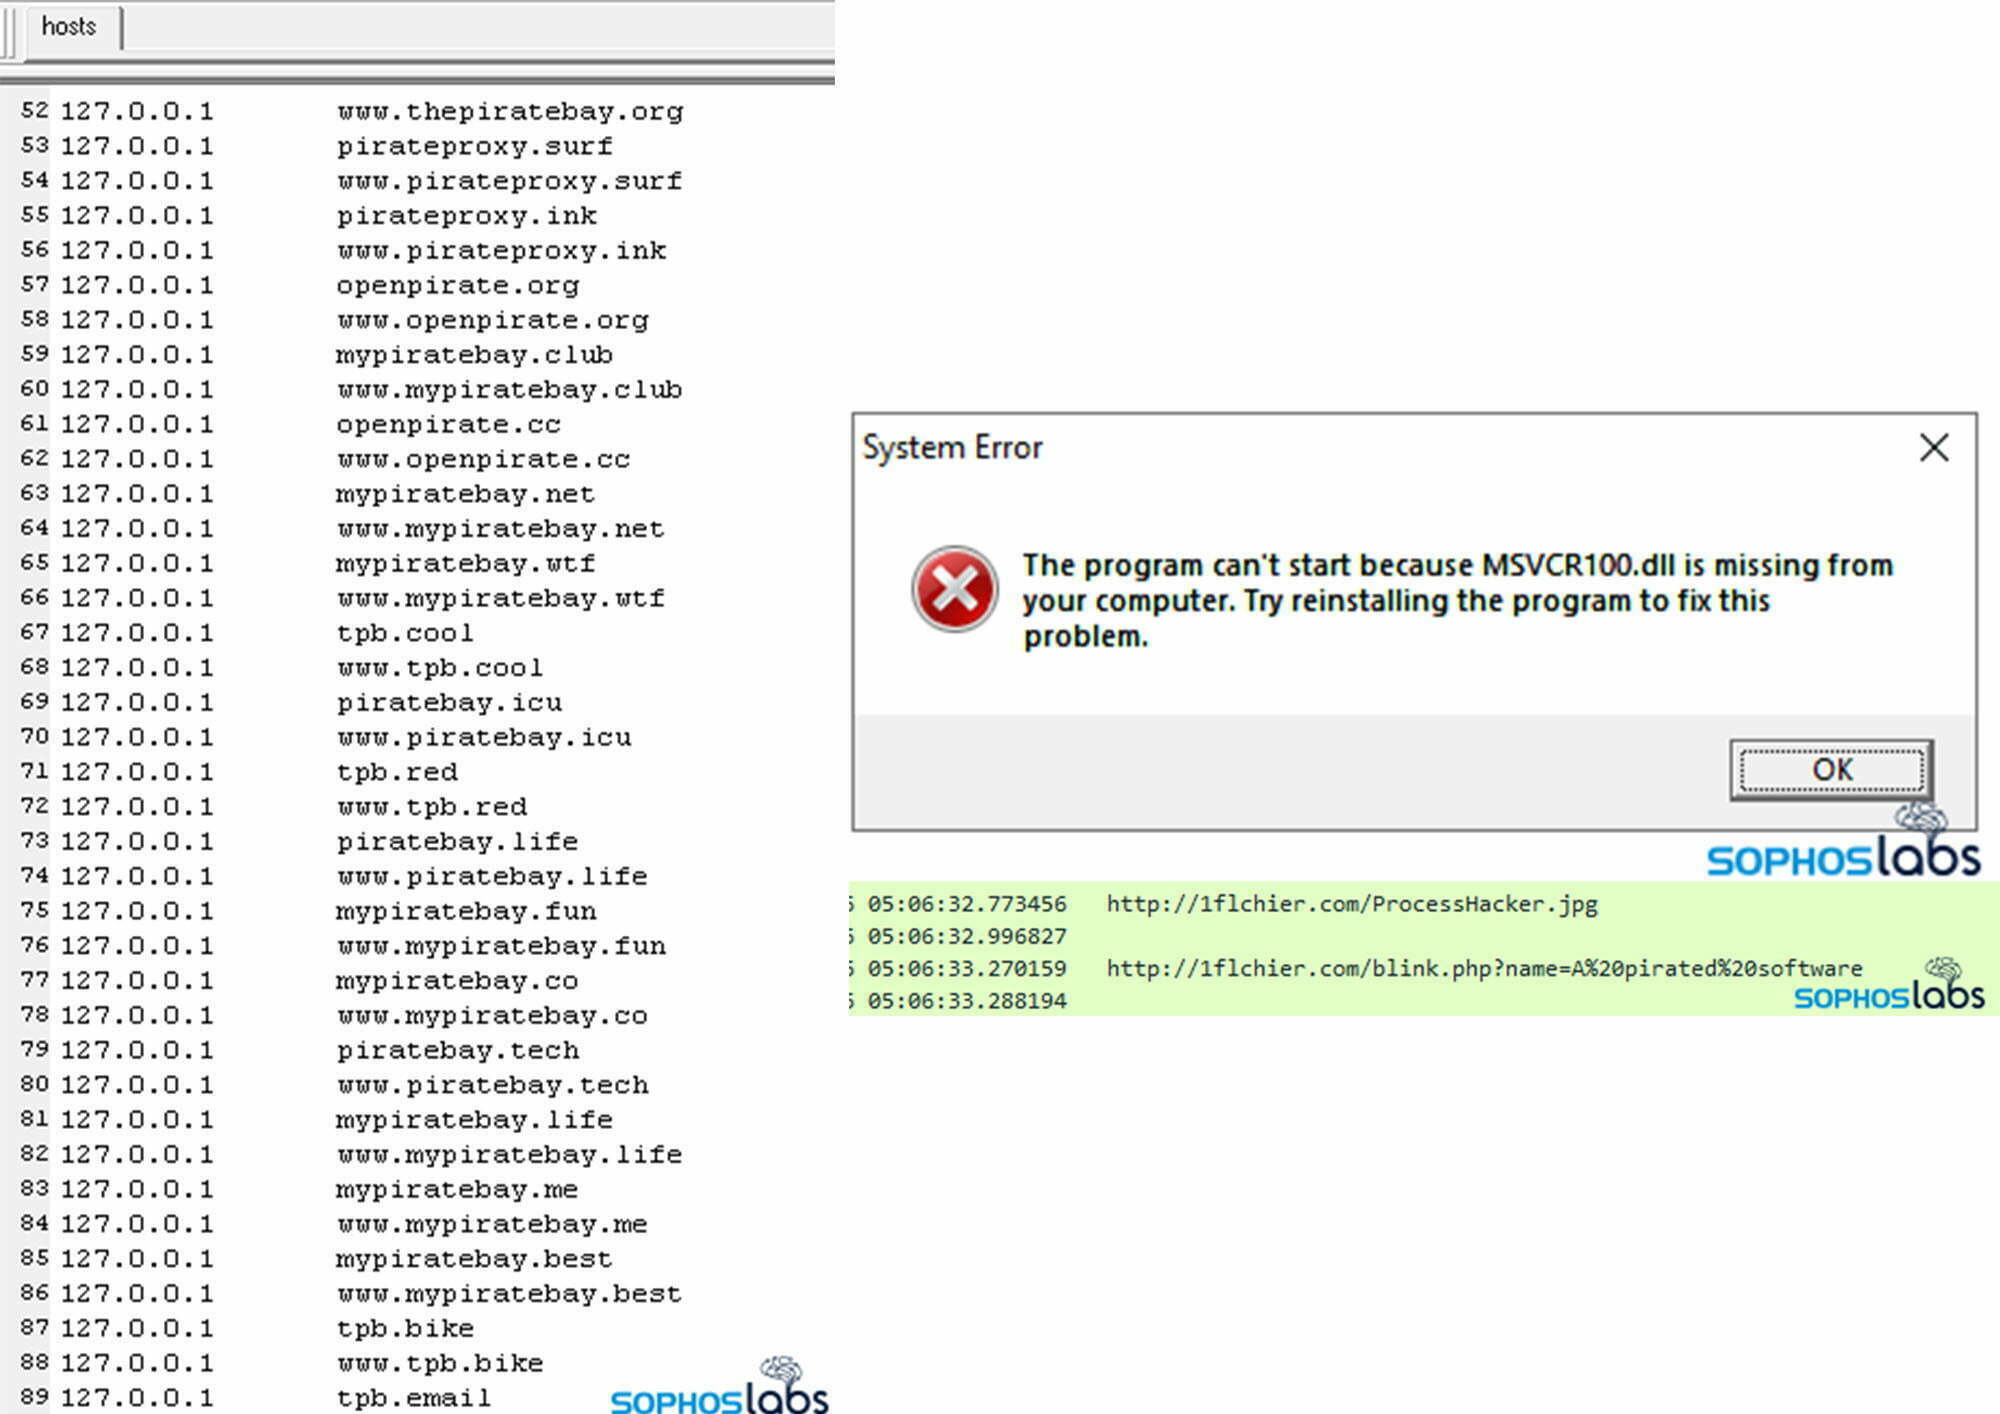Click www.piratebay.tech on line 80

pyautogui.click(x=493, y=1085)
